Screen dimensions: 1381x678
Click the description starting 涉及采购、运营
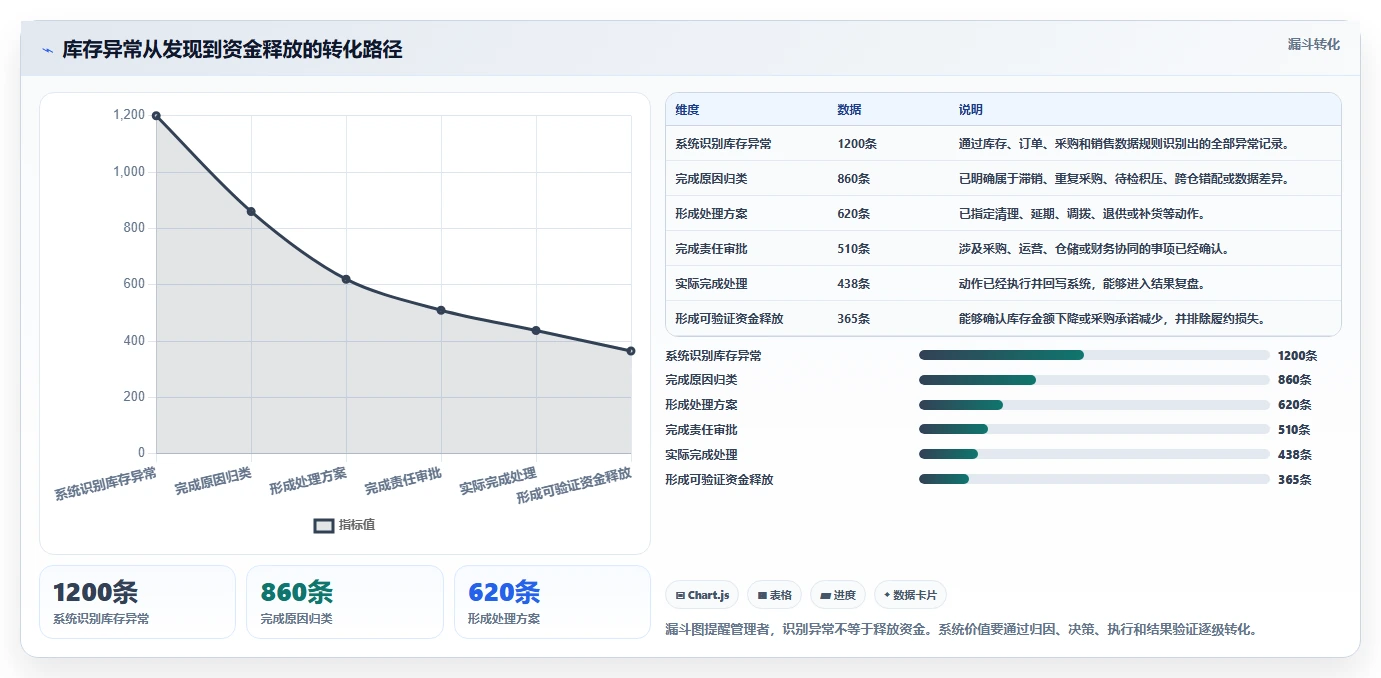[x=1094, y=249]
